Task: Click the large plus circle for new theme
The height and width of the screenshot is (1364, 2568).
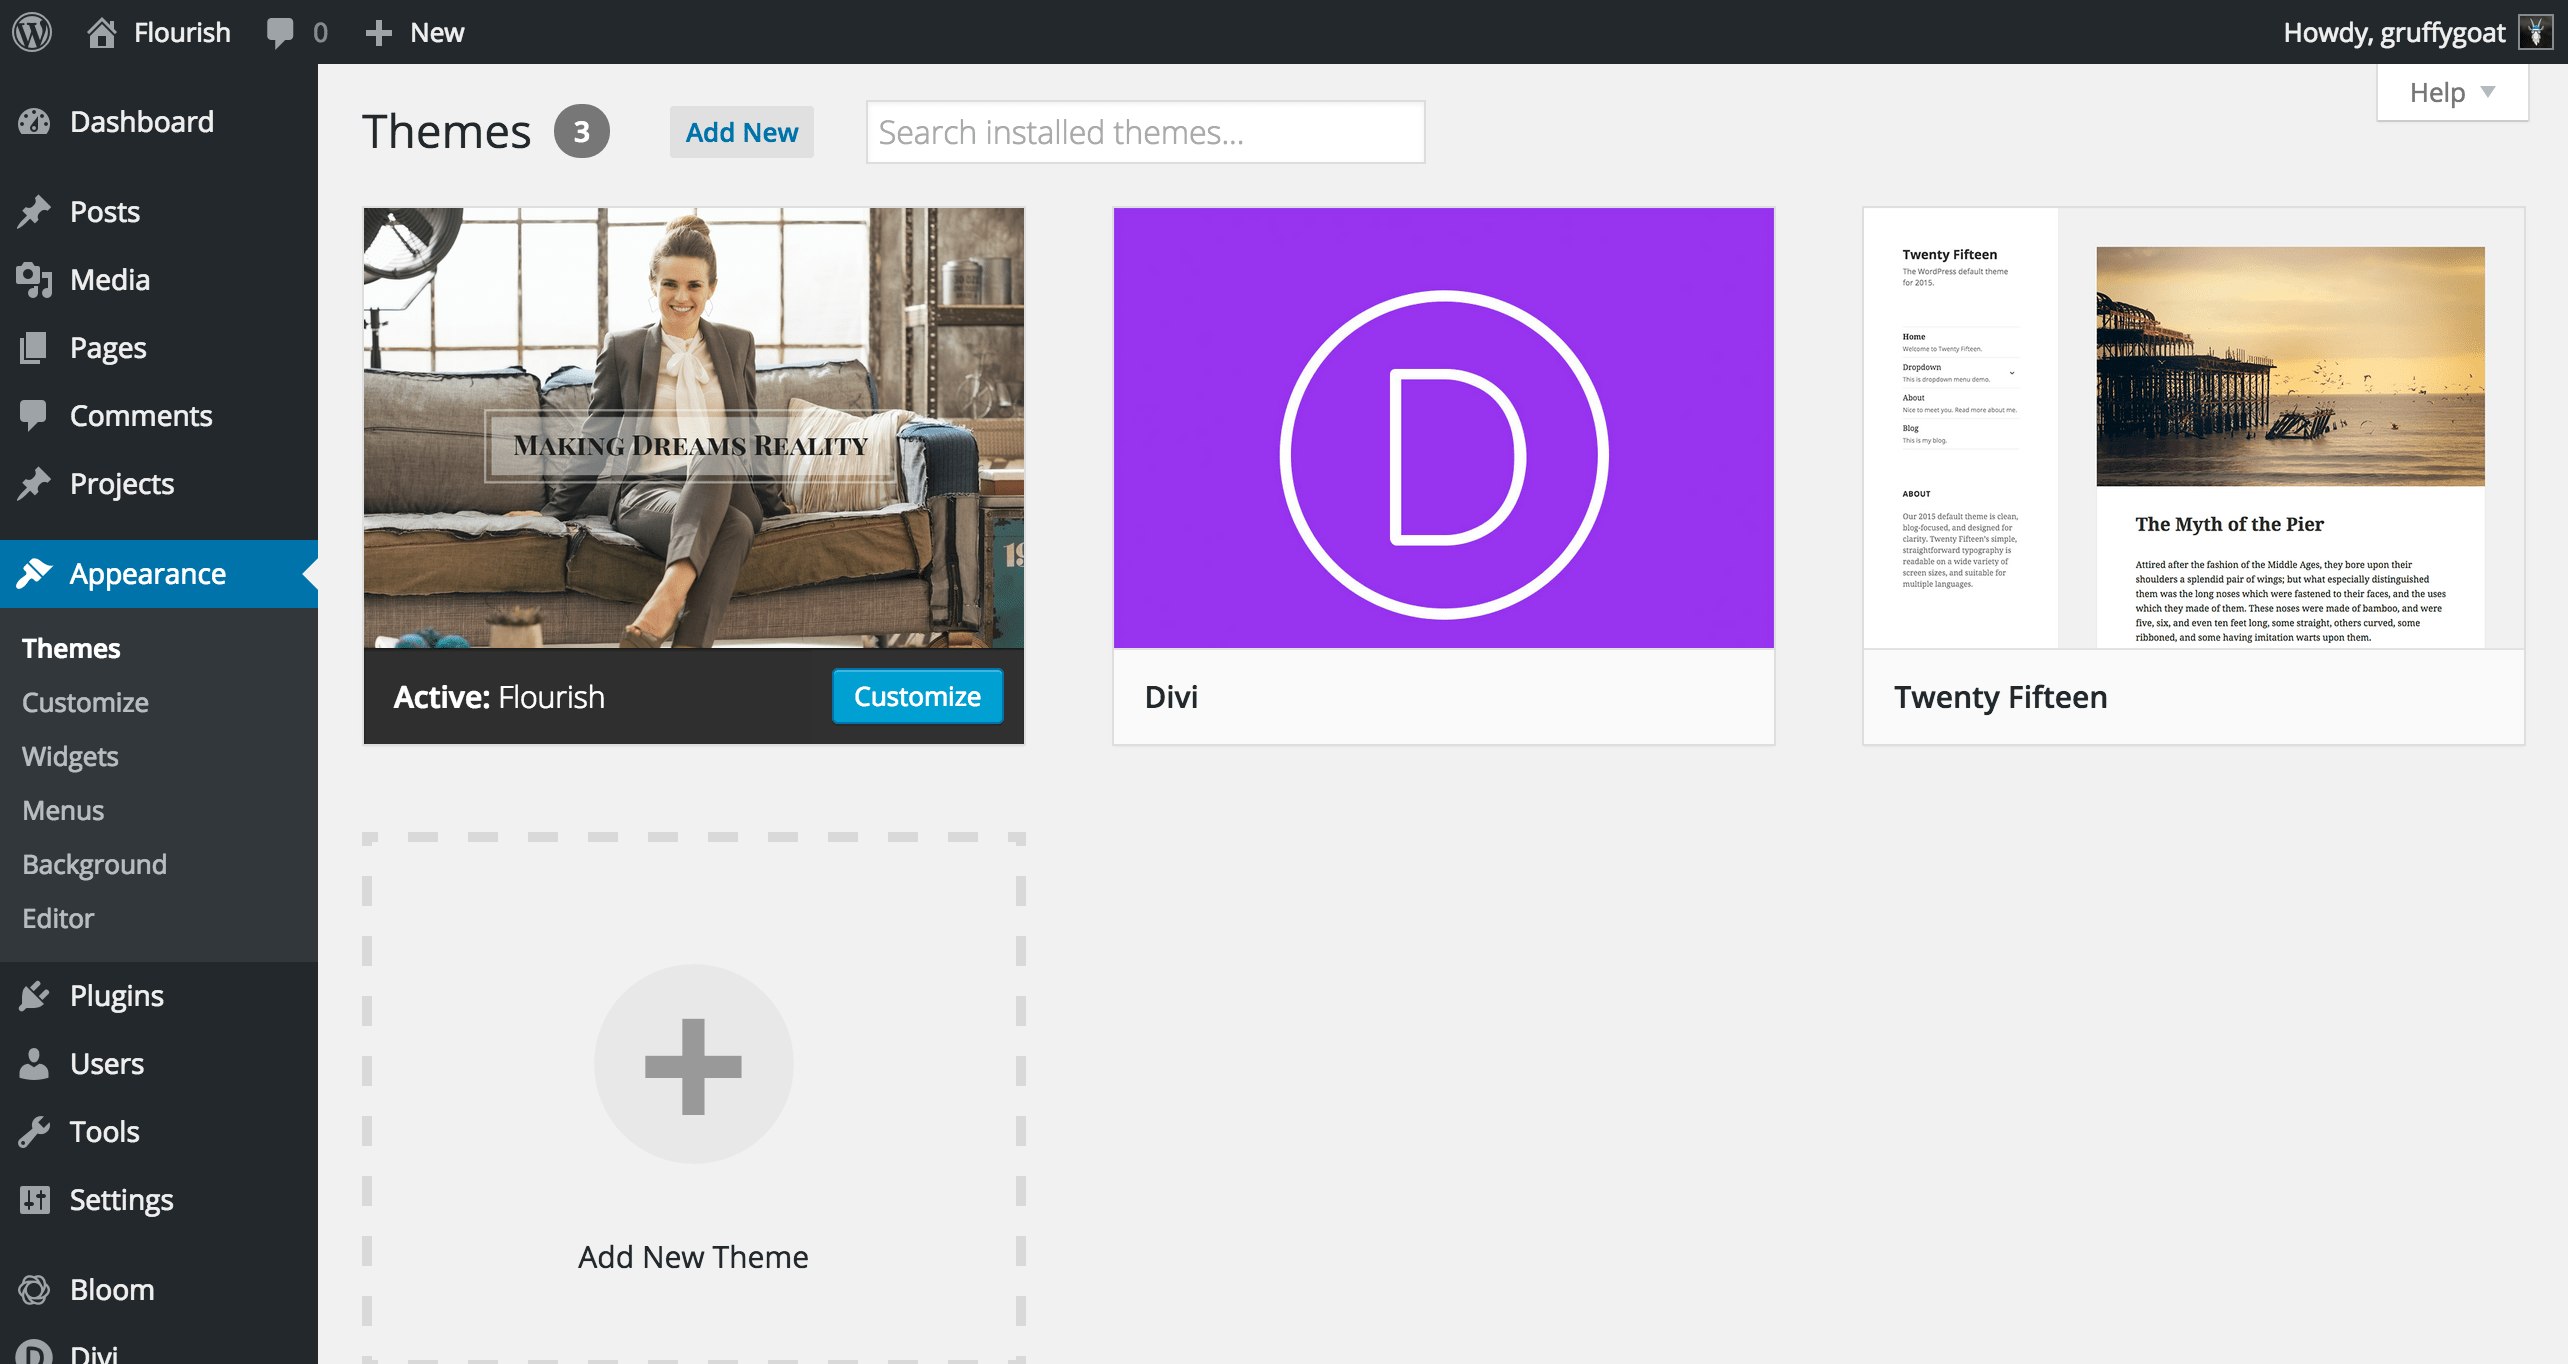Action: pos(693,1065)
